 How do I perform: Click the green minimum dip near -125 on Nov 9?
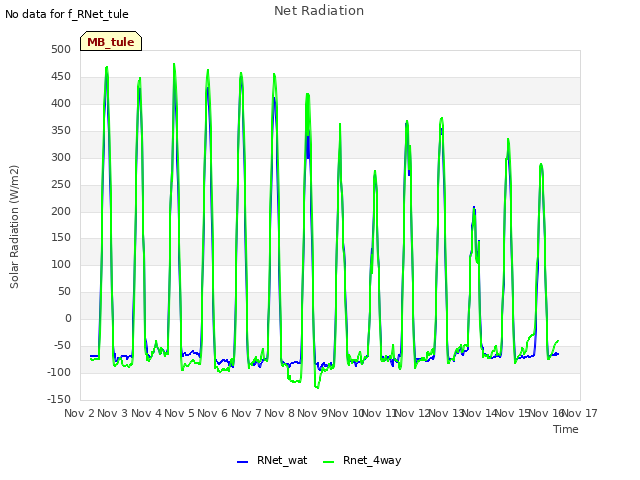click(317, 387)
